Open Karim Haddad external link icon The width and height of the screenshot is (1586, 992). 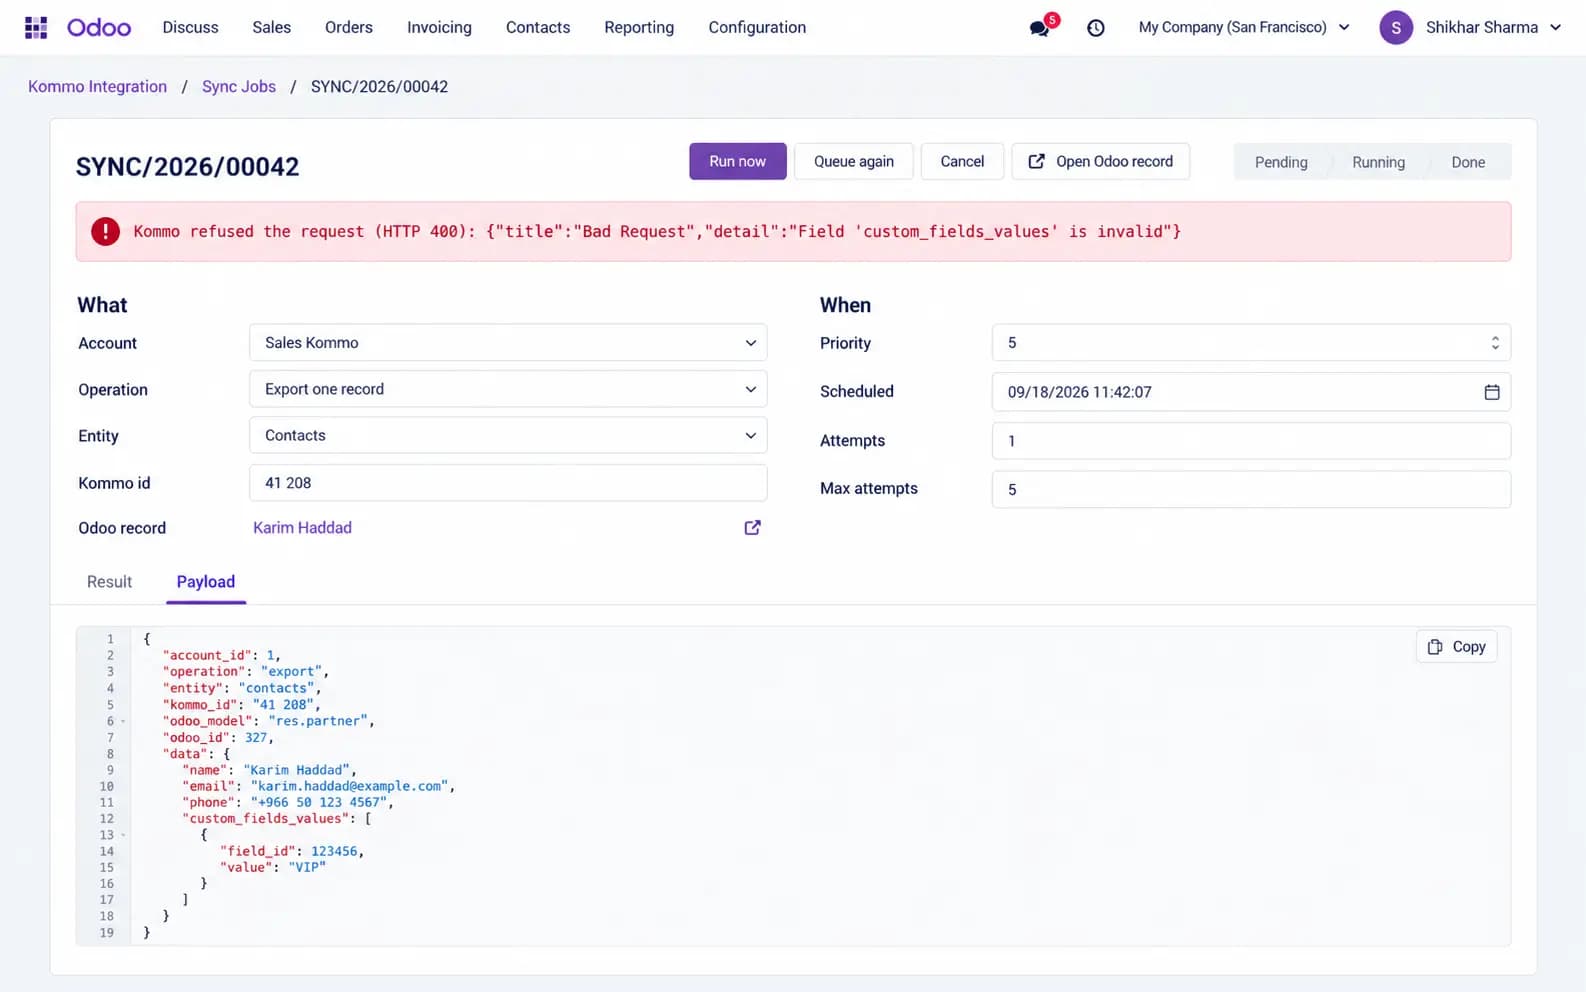pos(752,528)
